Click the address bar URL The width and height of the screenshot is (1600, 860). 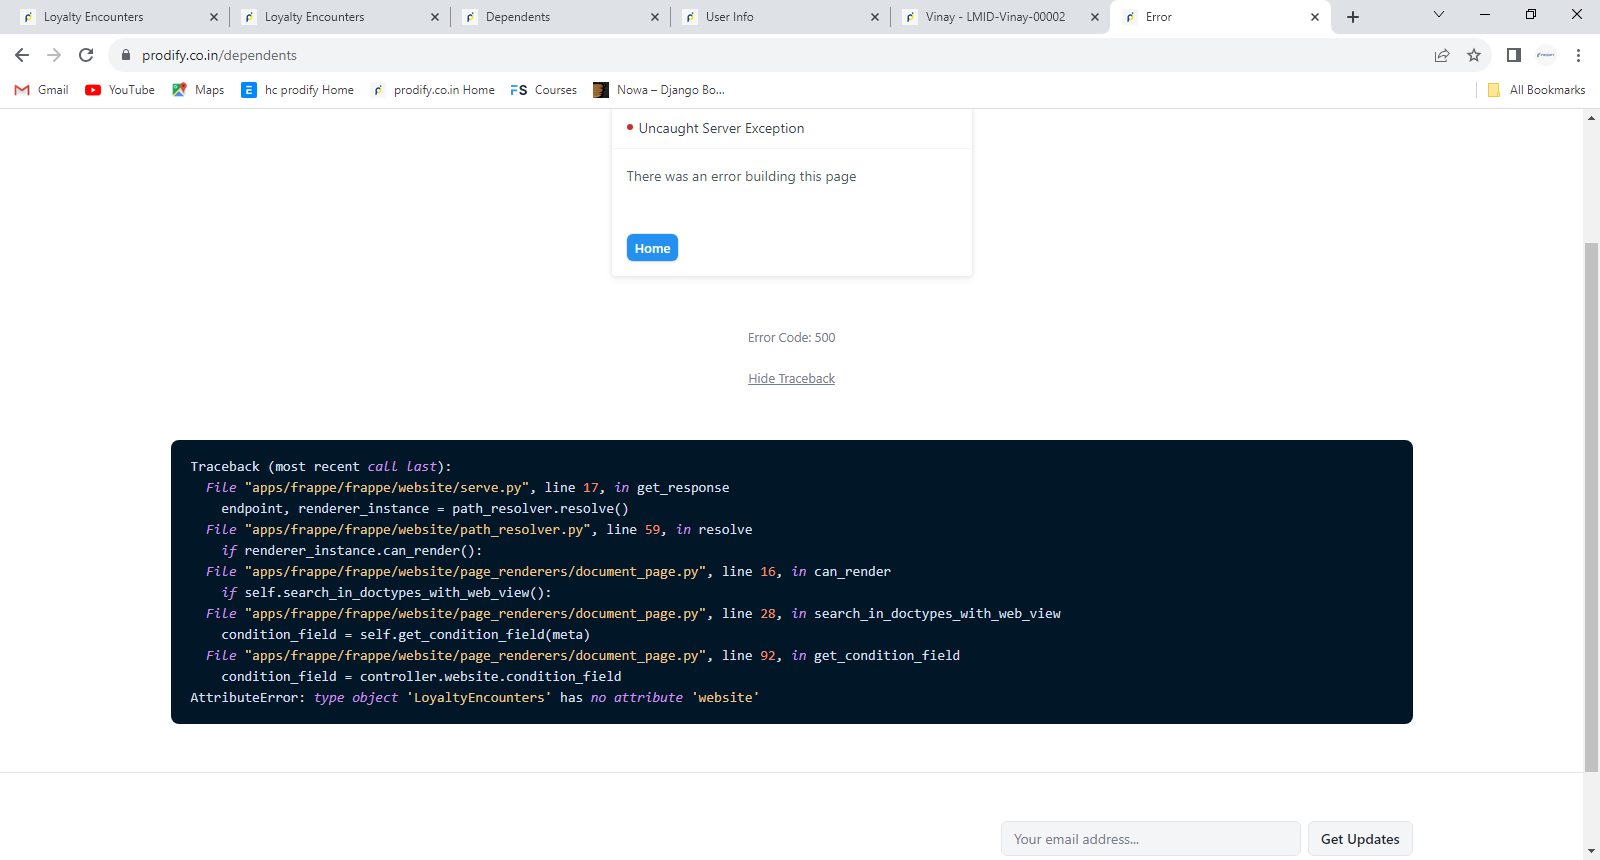click(219, 55)
